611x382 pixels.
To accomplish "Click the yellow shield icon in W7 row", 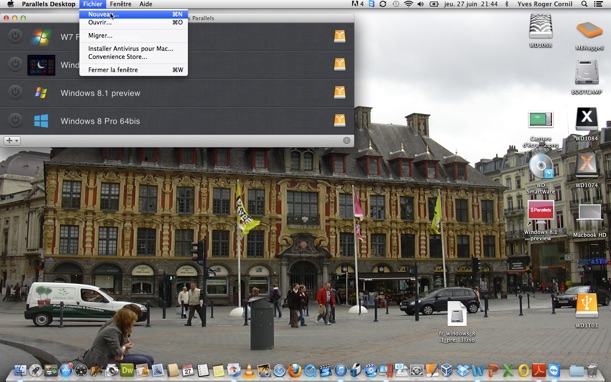I will [339, 36].
